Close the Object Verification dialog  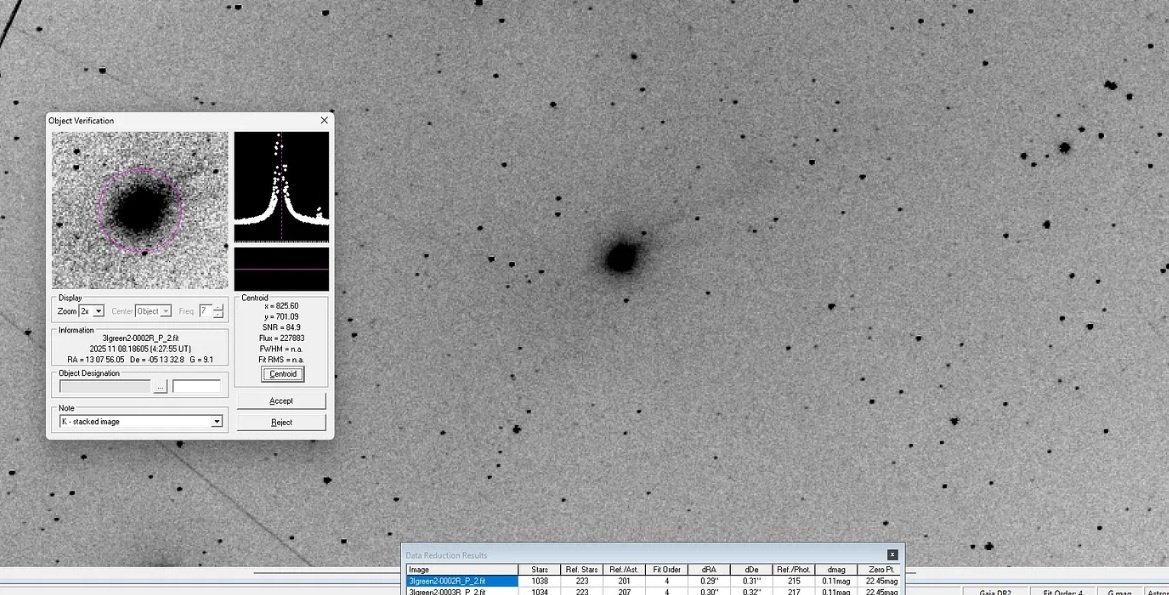tap(324, 121)
